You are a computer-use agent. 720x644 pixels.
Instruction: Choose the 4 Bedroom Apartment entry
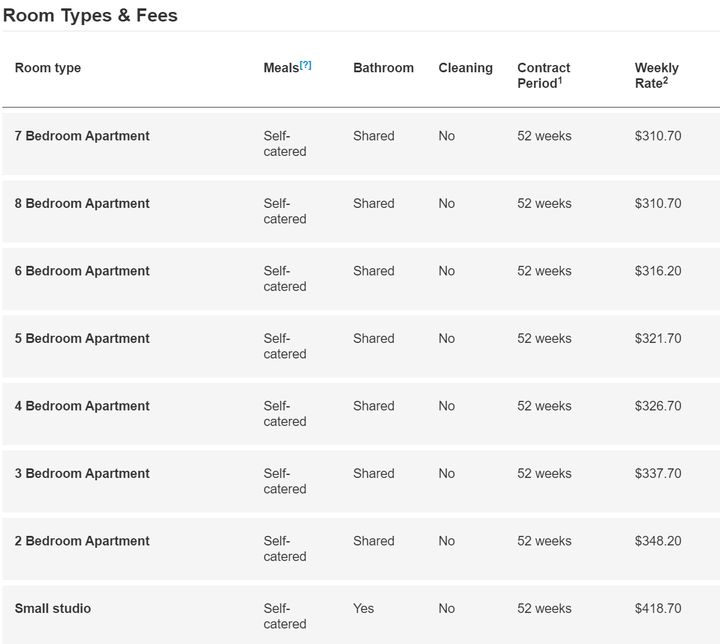pyautogui.click(x=82, y=406)
